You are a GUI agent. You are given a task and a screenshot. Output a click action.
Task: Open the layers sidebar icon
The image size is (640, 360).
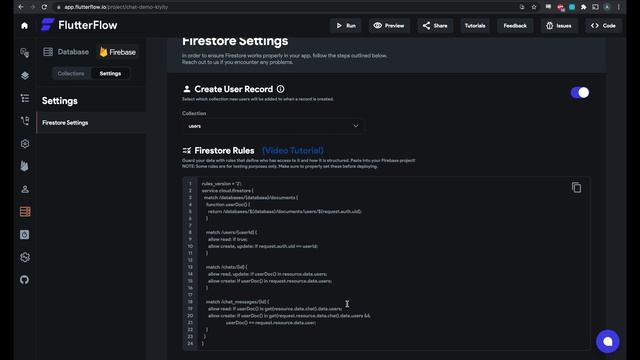coord(24,76)
